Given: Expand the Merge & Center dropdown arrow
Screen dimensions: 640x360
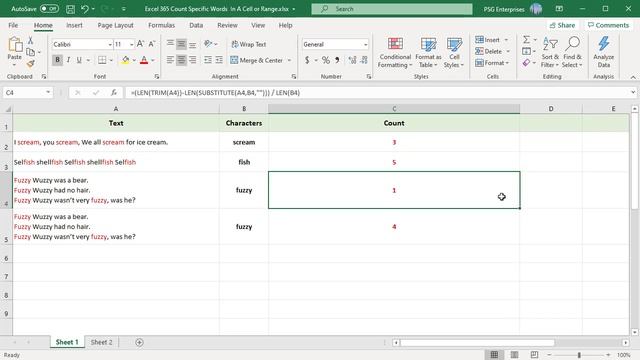Looking at the screenshot, I should 289,60.
